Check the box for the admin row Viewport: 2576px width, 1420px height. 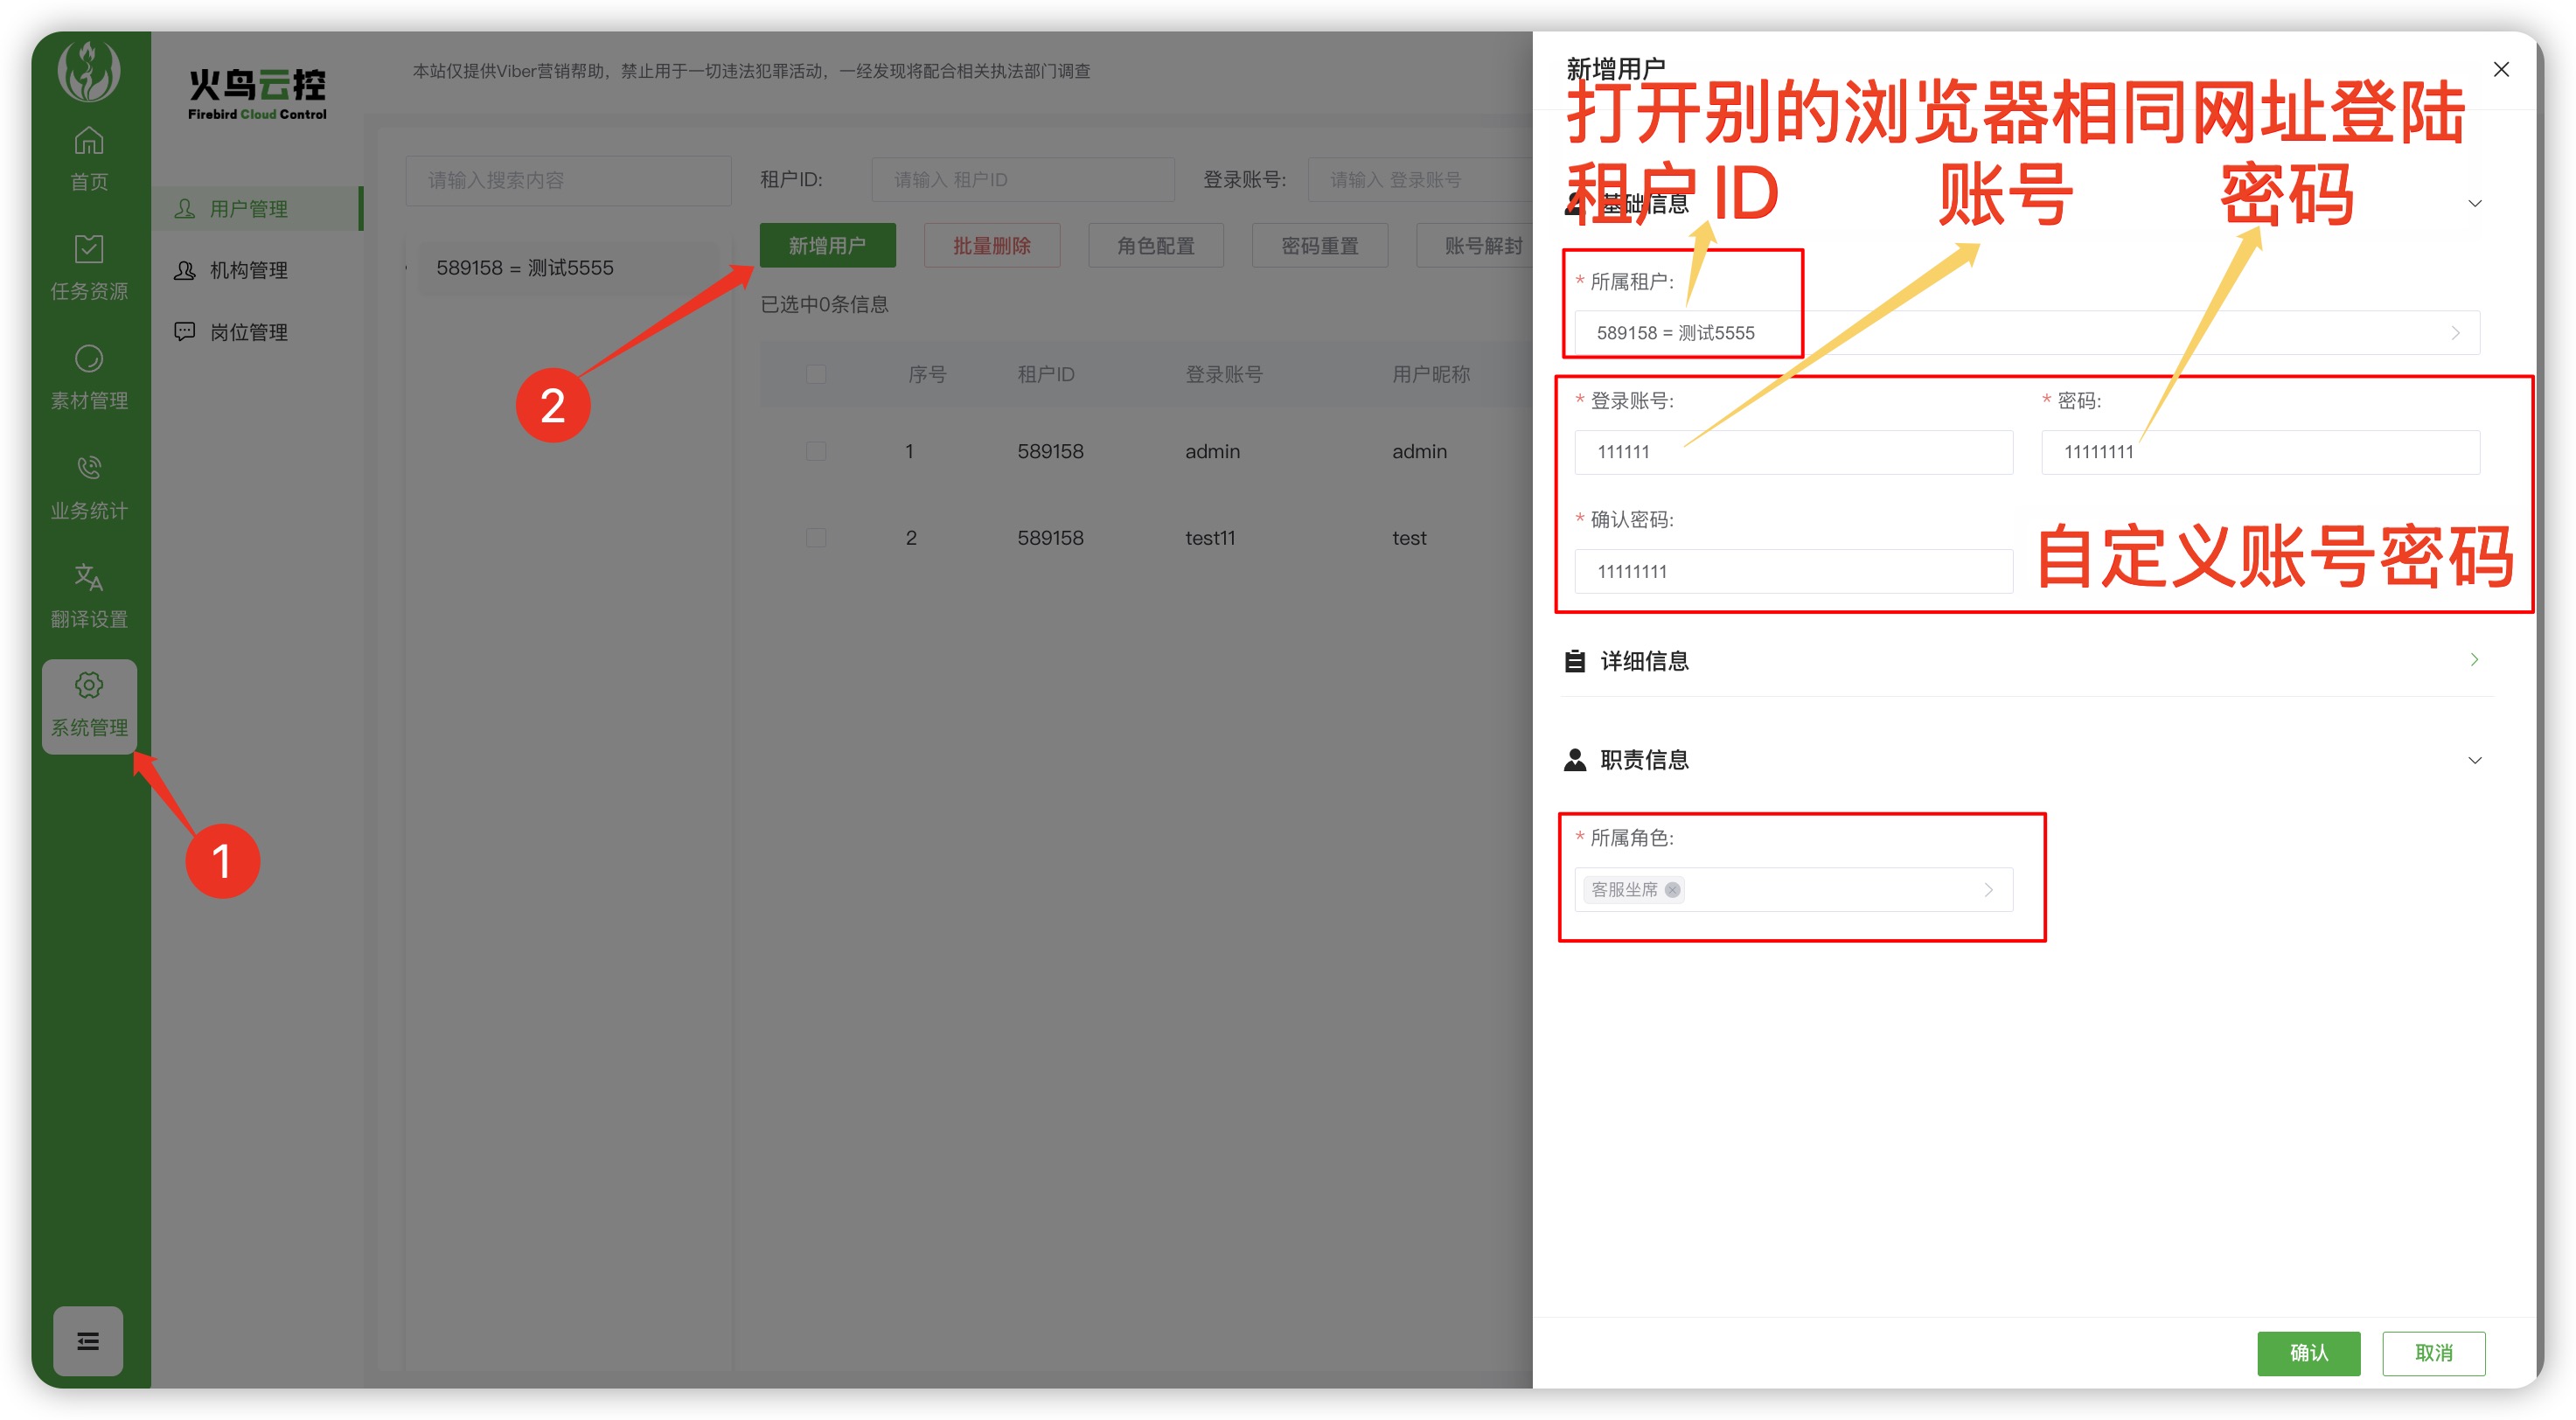pos(816,452)
